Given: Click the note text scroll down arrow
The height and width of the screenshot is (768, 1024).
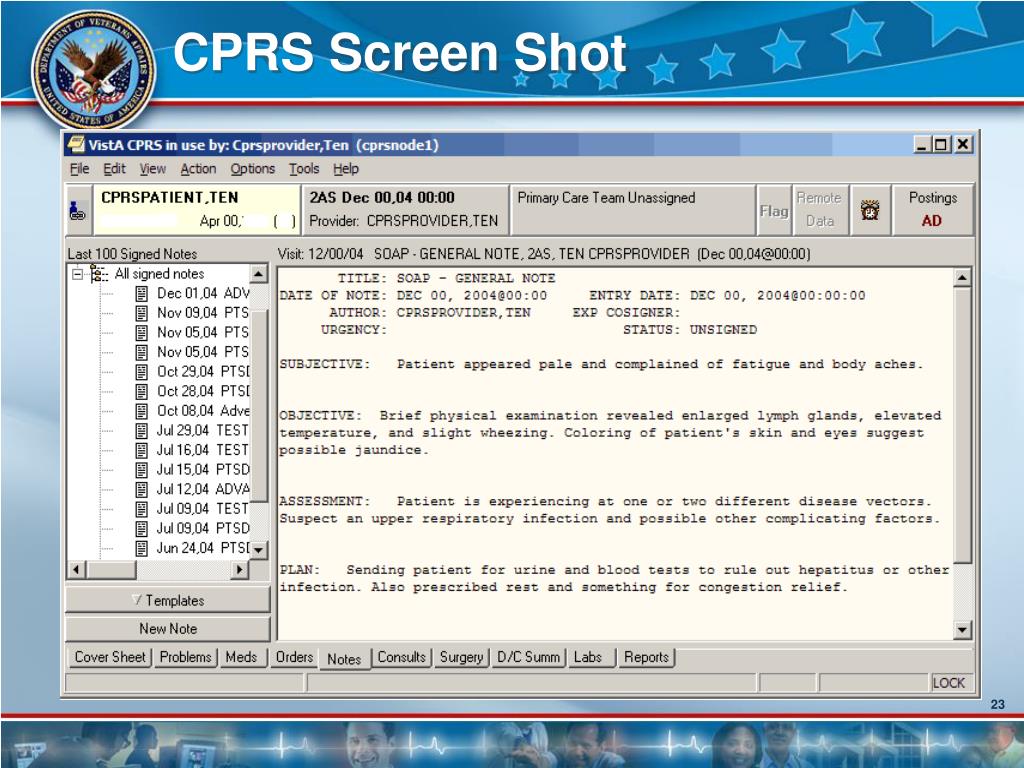Looking at the screenshot, I should (962, 630).
